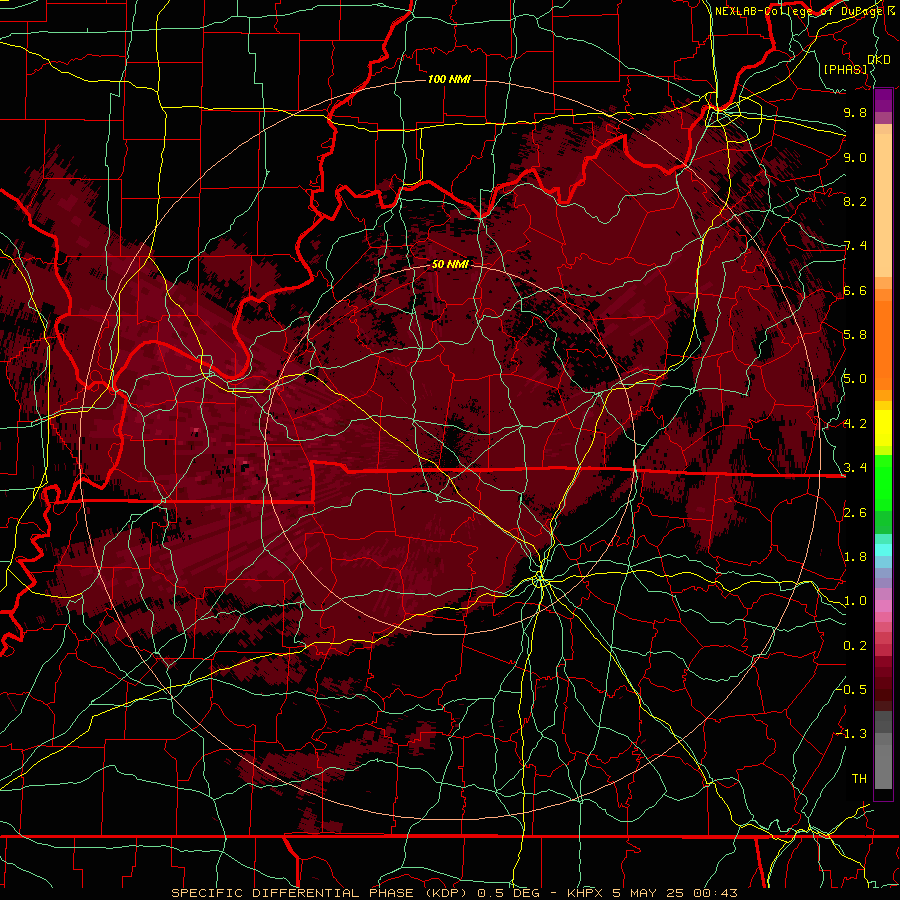Click the 7.4 value on the color scale
Viewport: 900px width, 900px height.
point(855,246)
